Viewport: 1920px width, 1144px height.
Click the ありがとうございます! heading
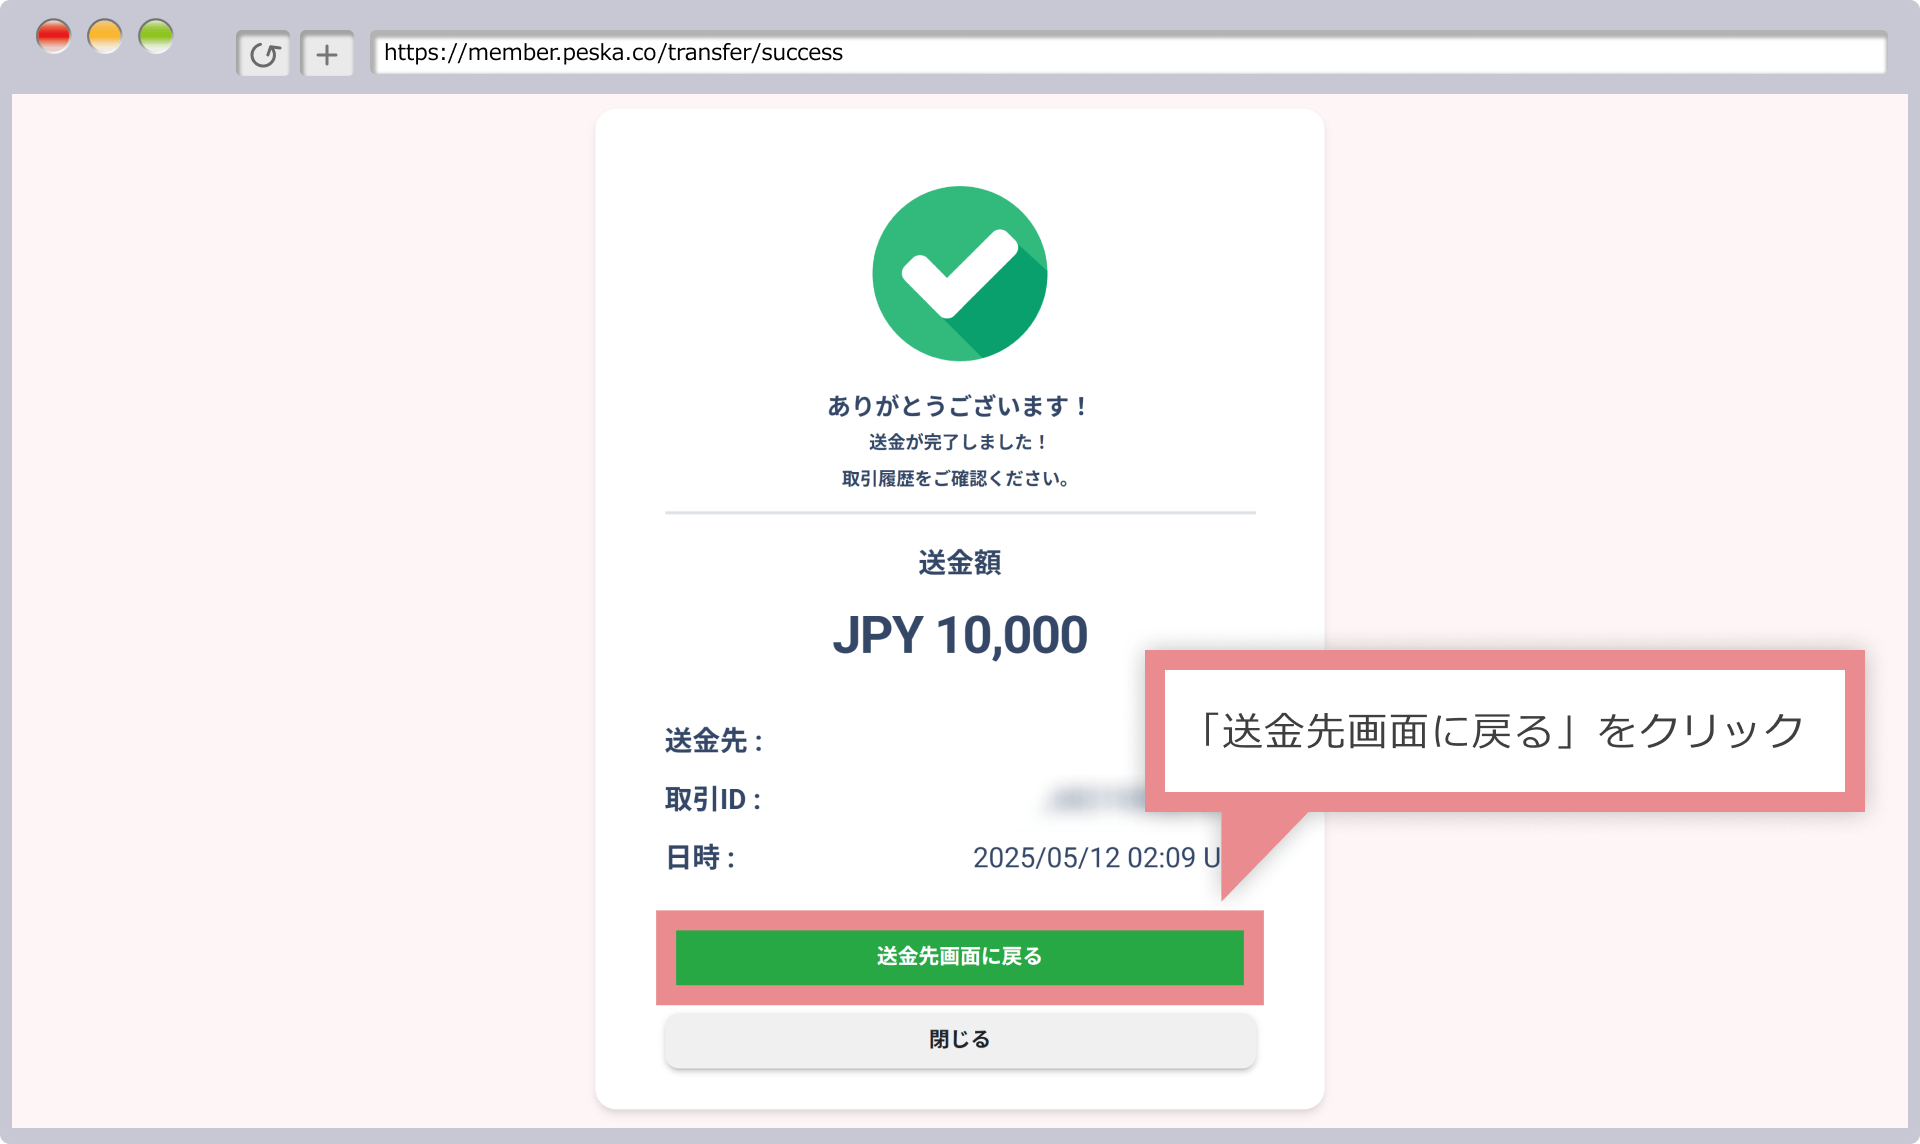pyautogui.click(x=958, y=406)
